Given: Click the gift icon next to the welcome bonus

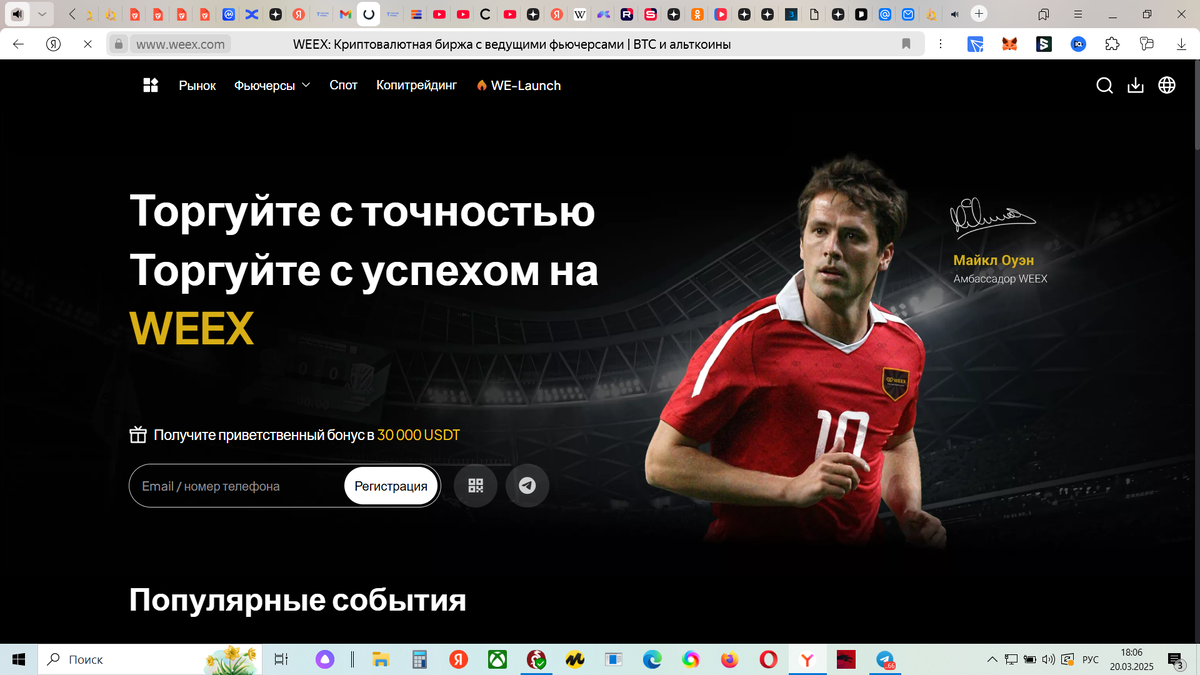Looking at the screenshot, I should pyautogui.click(x=138, y=435).
